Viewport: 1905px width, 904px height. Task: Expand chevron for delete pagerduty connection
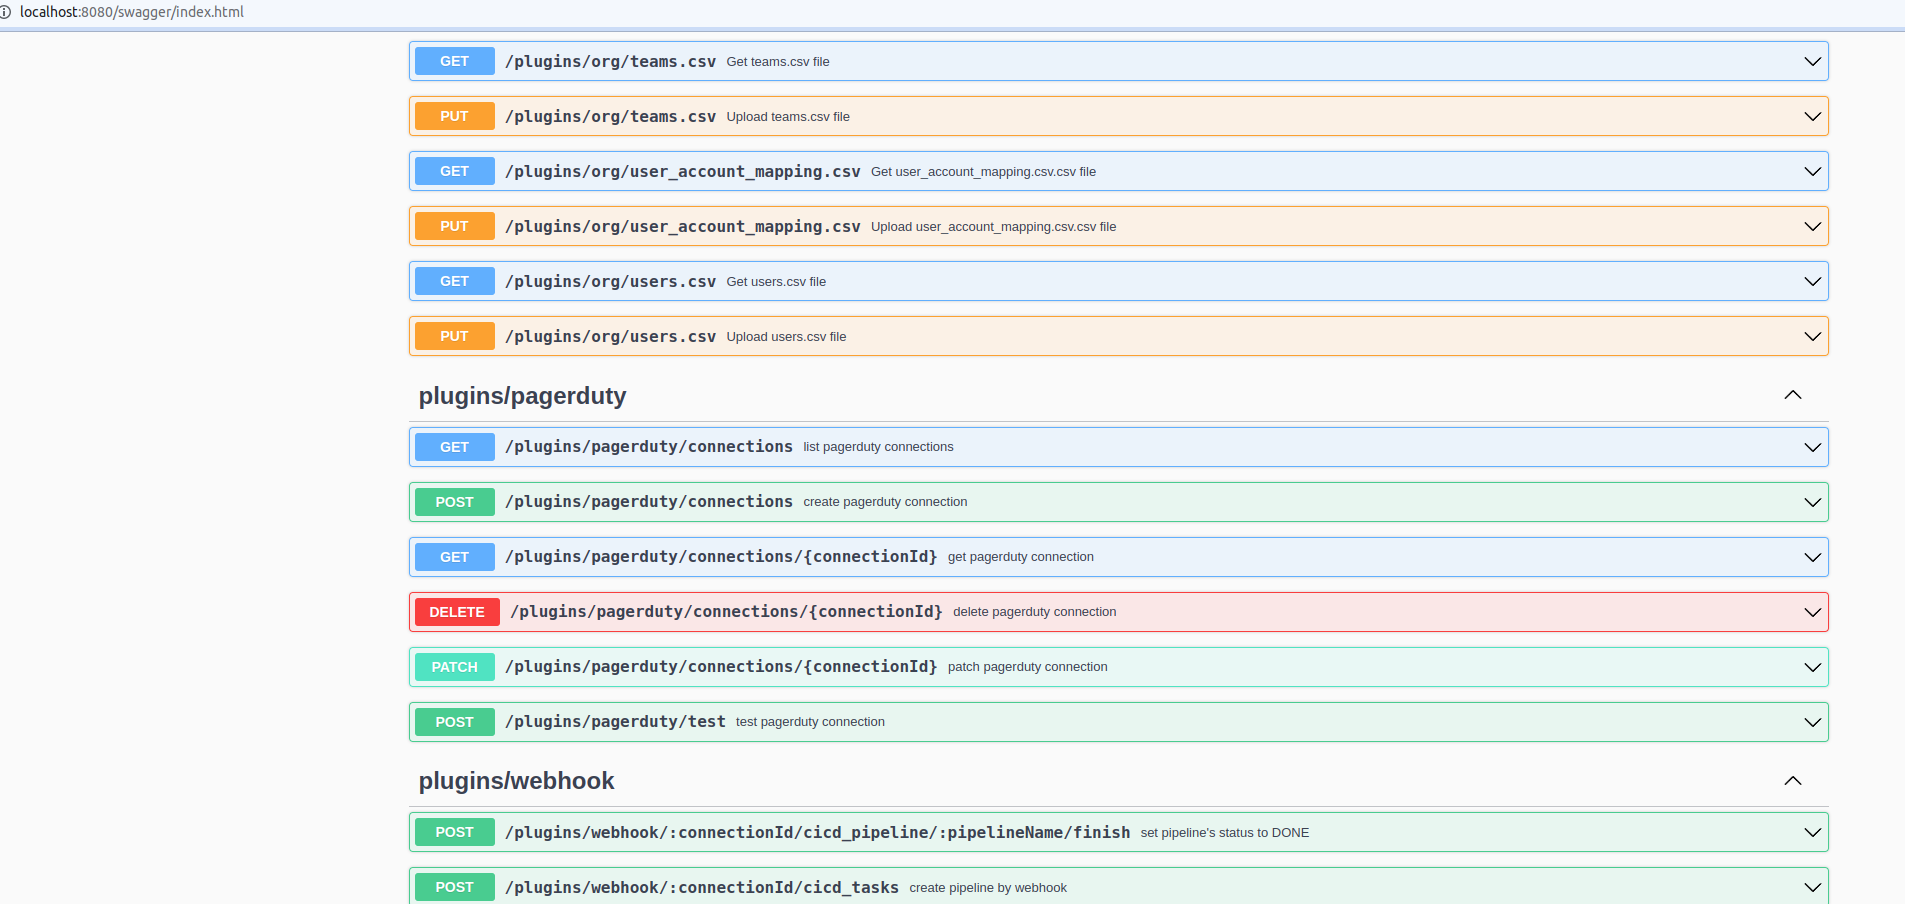[1812, 612]
